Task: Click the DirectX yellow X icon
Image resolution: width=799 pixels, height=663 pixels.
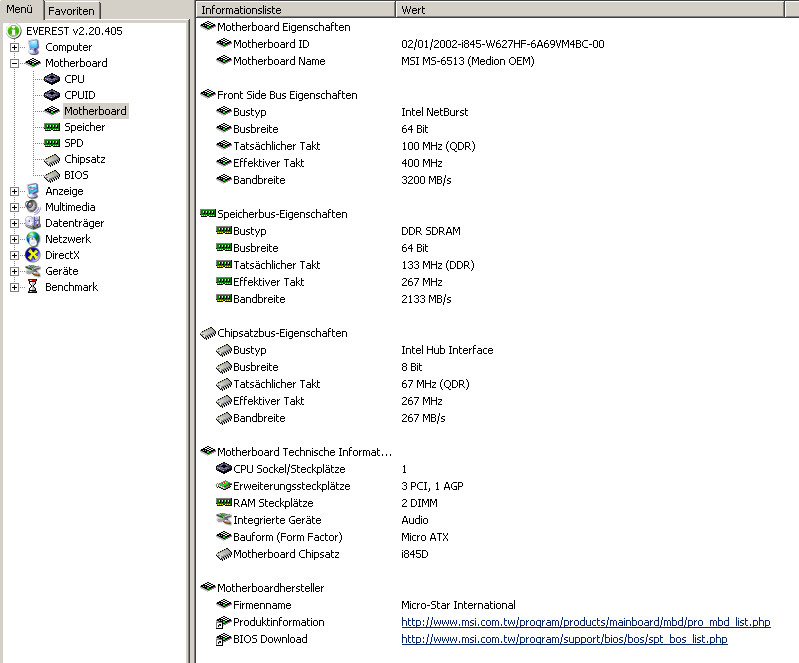Action: [33, 255]
